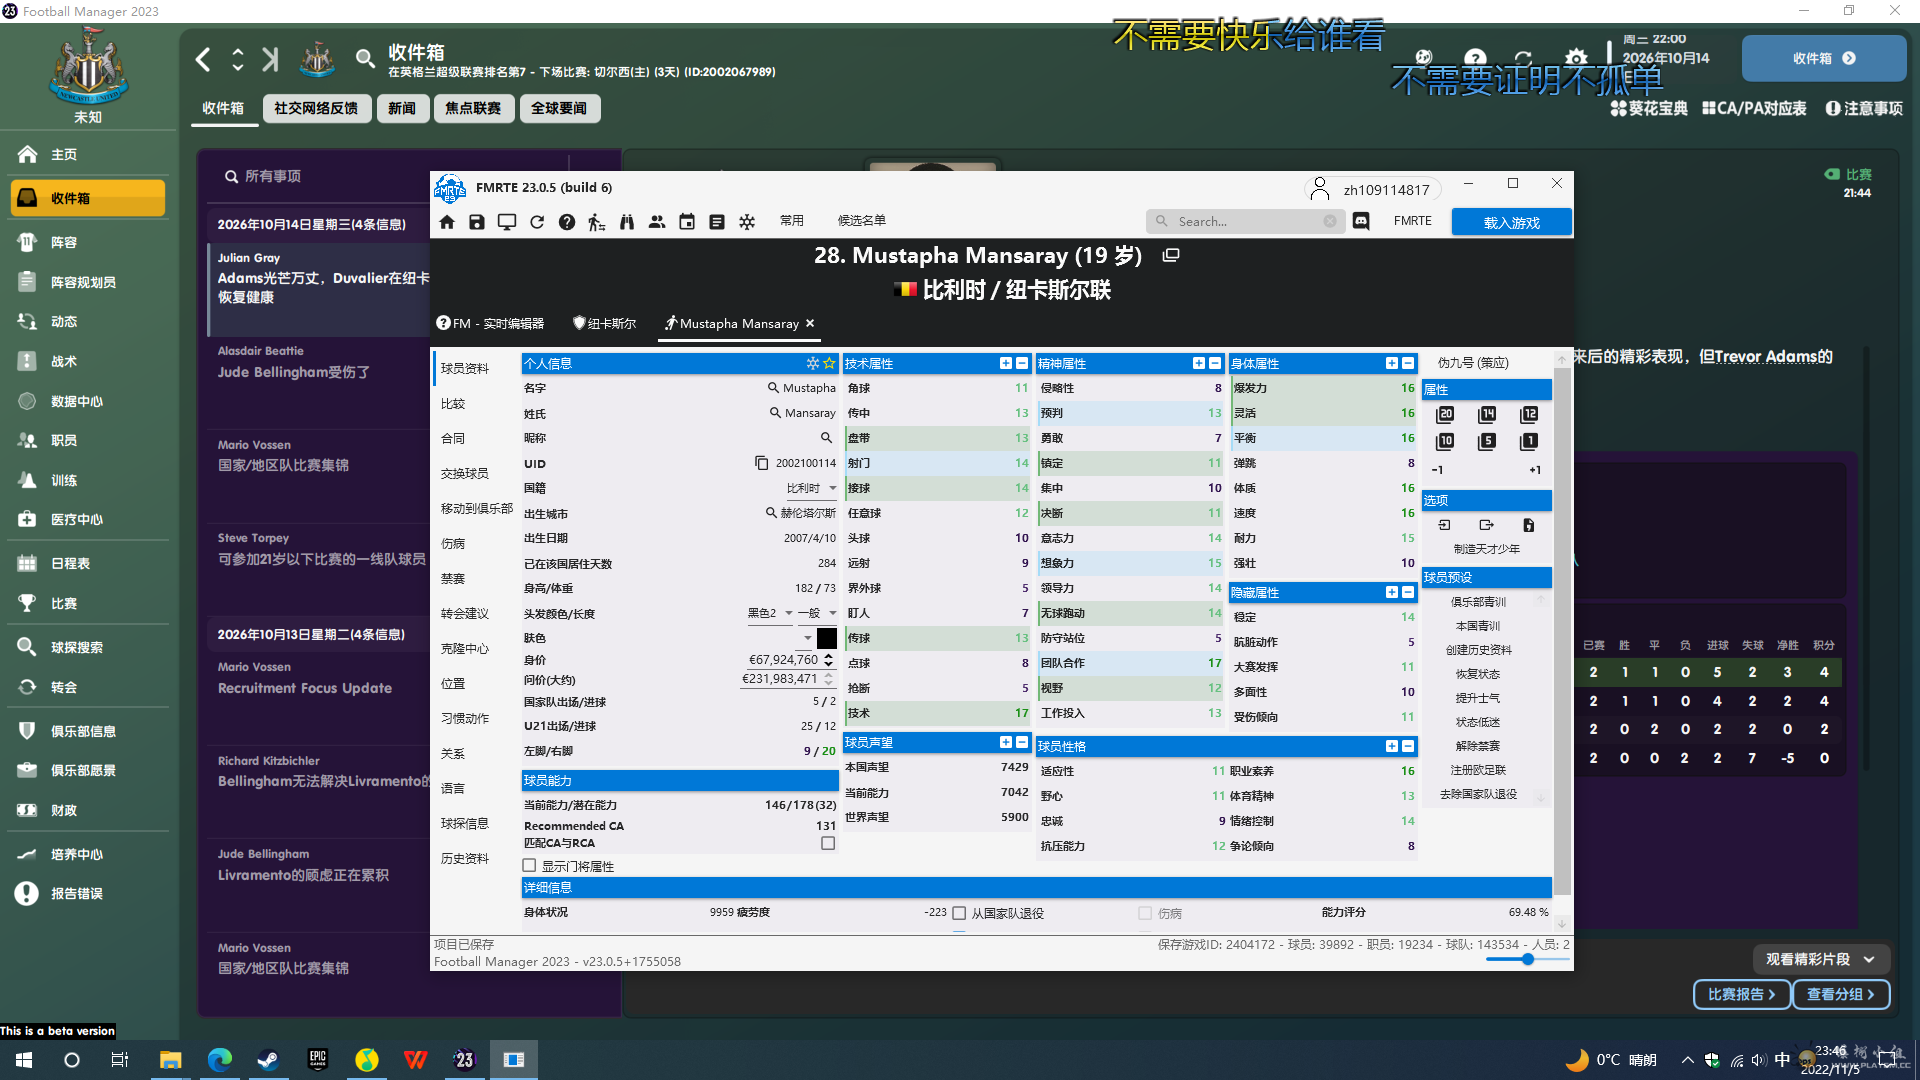Click the chat bubble icon beside FMRTE search

pos(1361,221)
